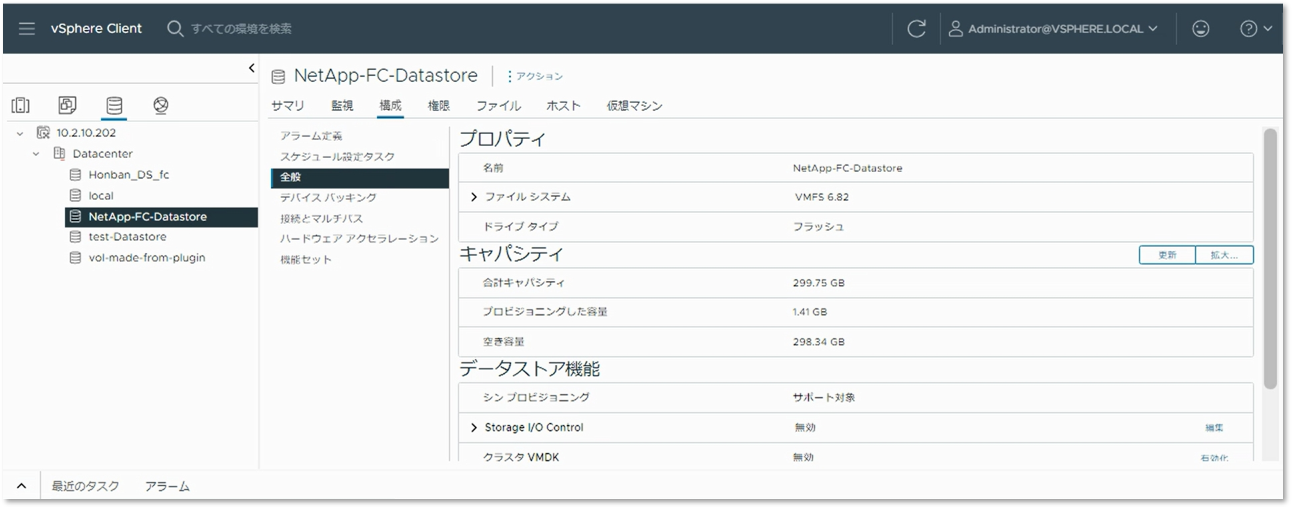Switch to the 構成 tab
Screen dimensions: 1292x508
coord(390,106)
